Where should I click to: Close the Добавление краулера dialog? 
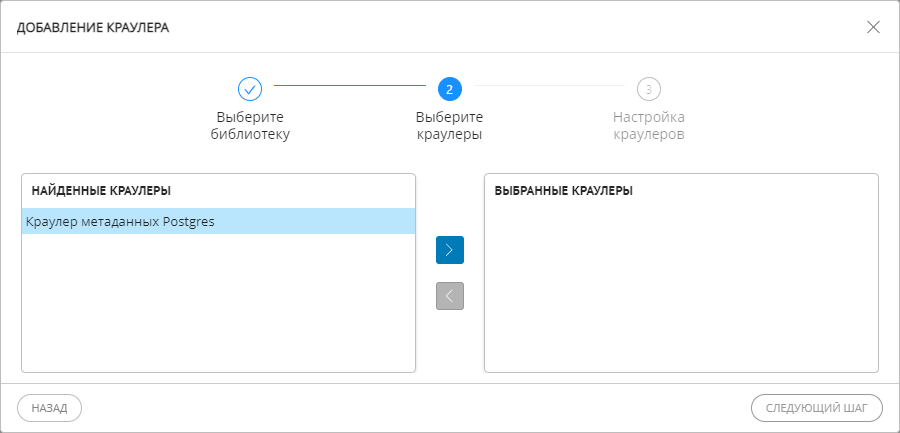[x=873, y=27]
